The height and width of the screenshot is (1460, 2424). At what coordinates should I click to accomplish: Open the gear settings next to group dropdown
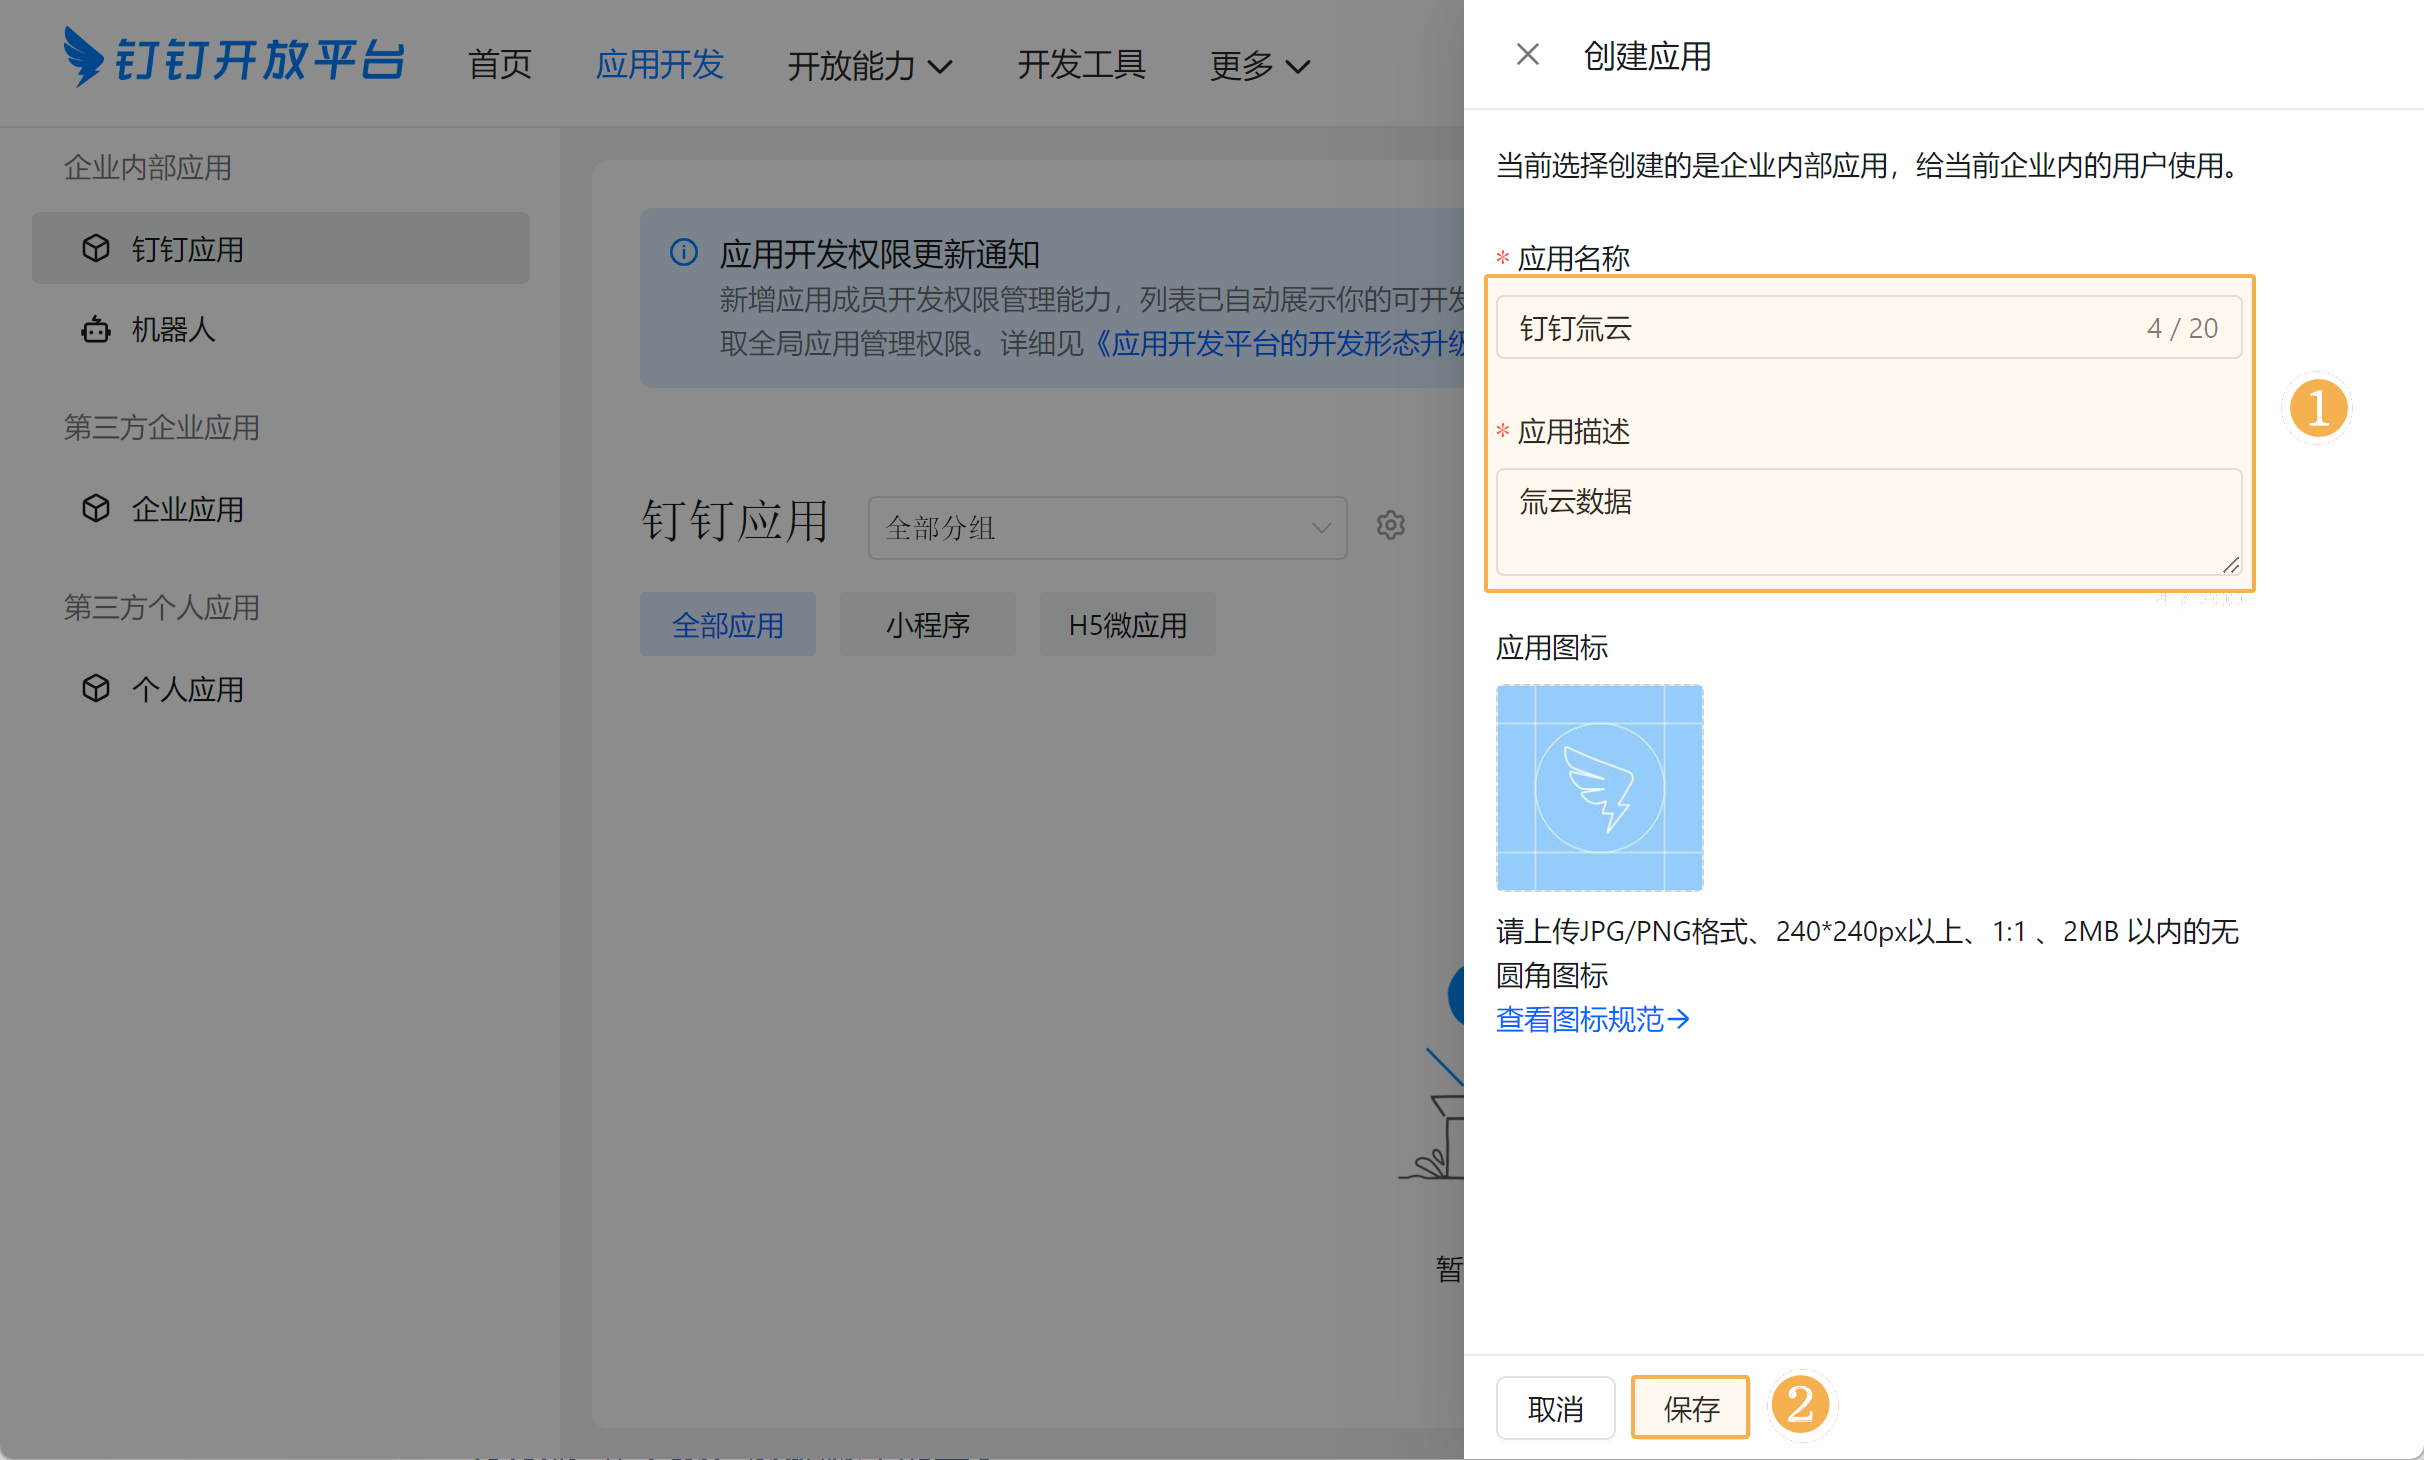1390,525
